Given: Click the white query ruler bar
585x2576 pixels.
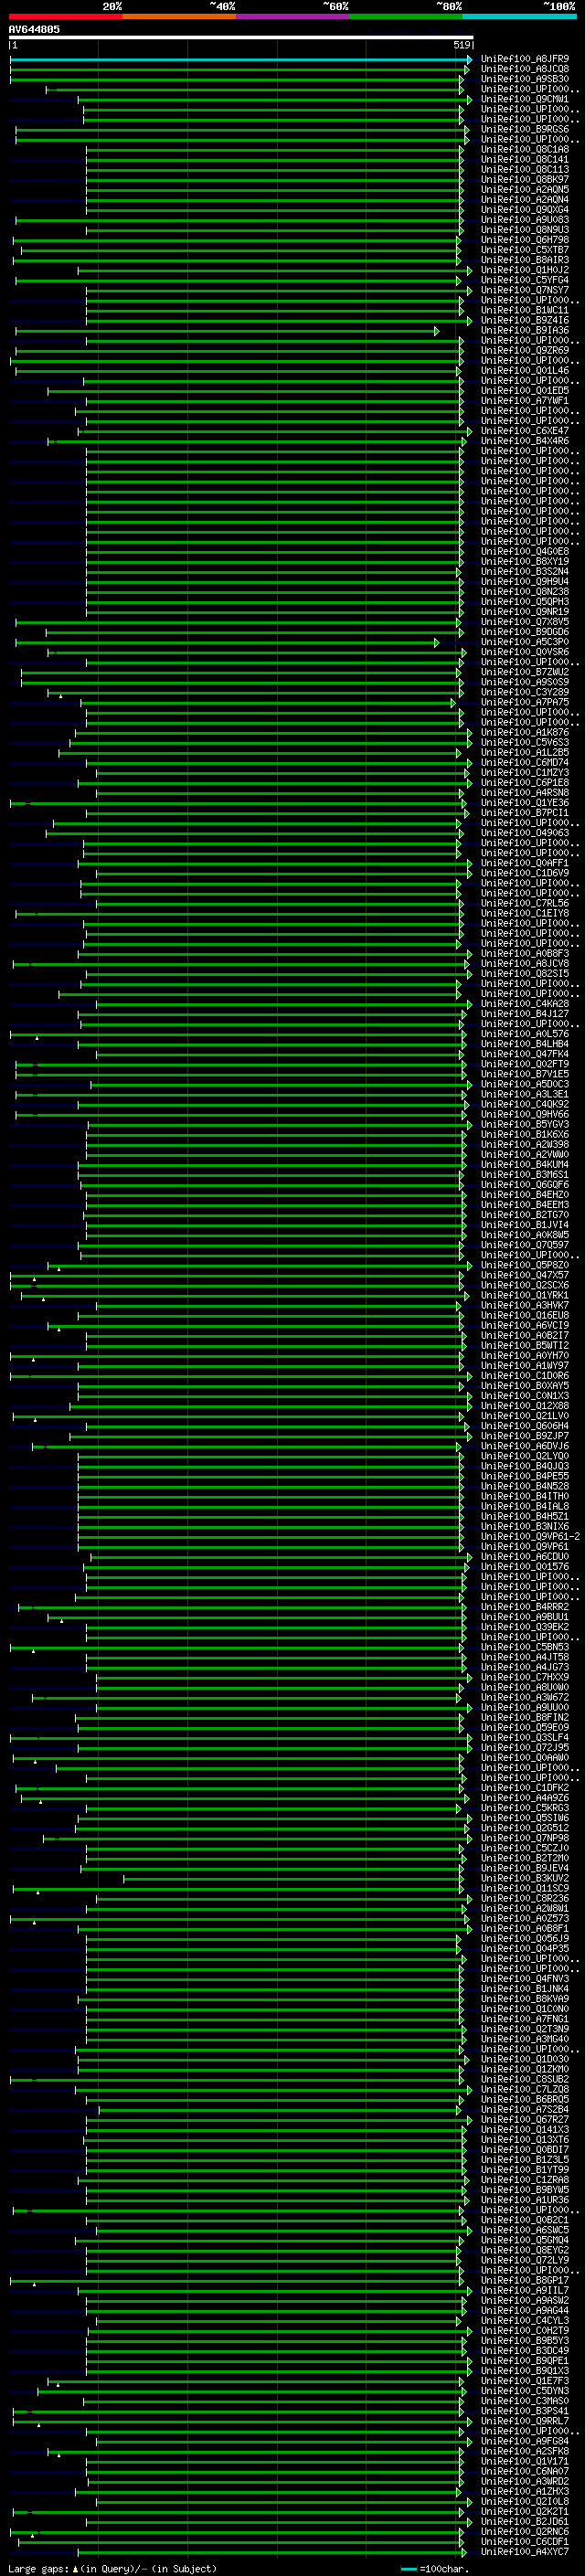Looking at the screenshot, I should pyautogui.click(x=241, y=37).
